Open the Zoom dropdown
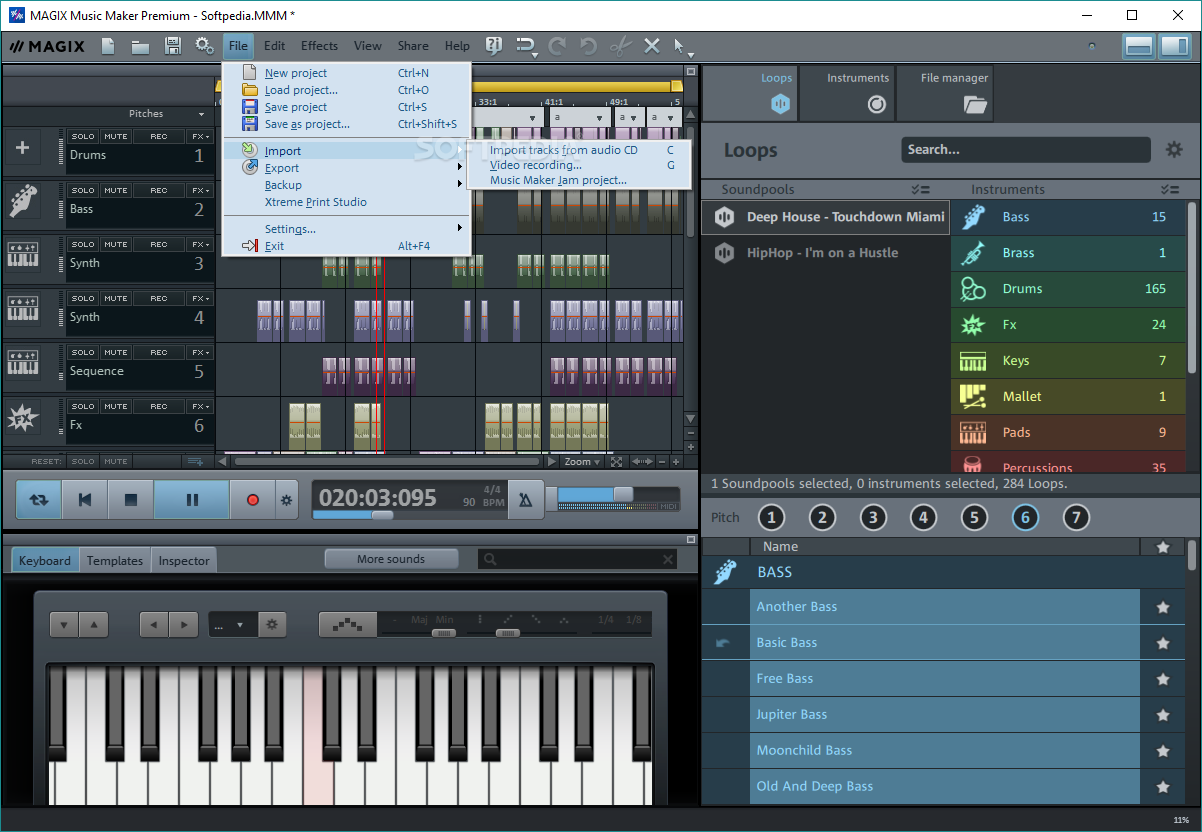 coord(582,462)
